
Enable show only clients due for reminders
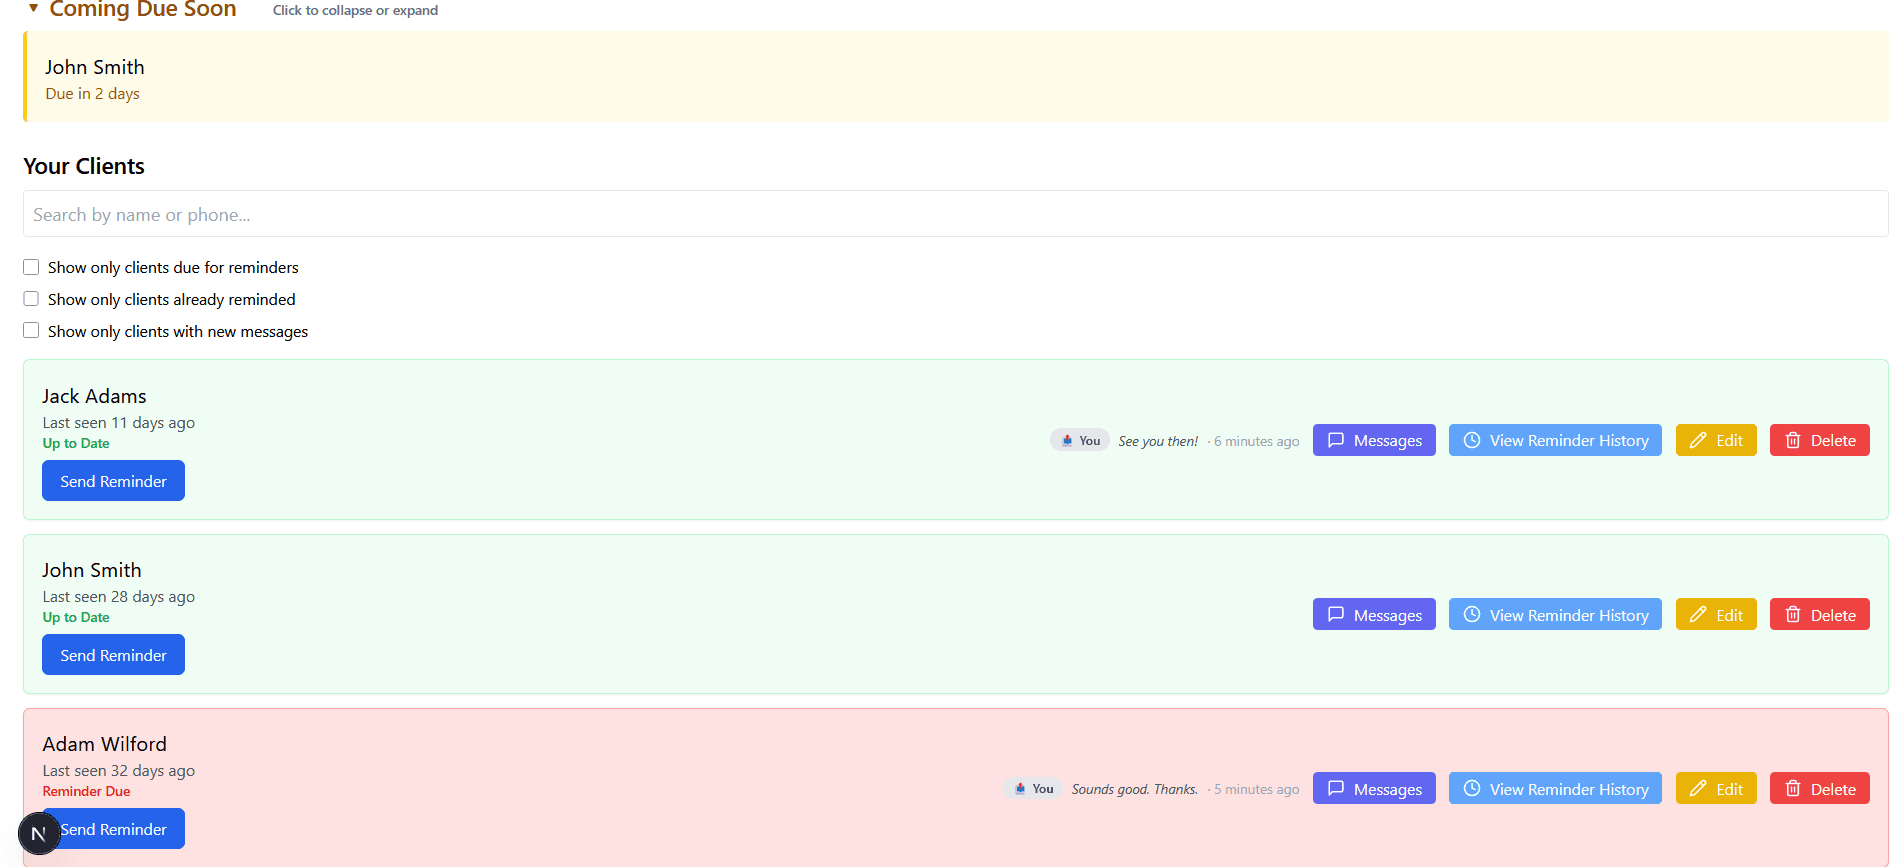(31, 267)
